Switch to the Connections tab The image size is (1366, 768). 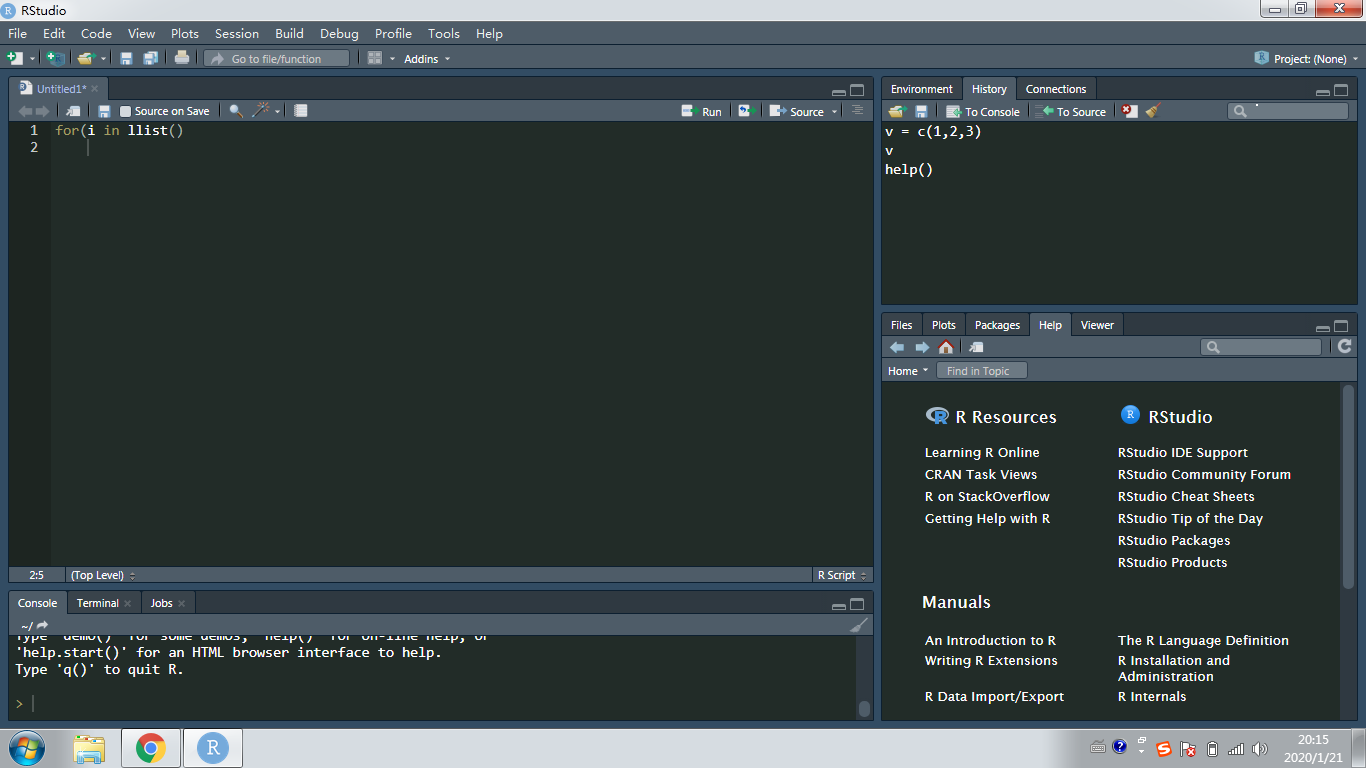1055,89
